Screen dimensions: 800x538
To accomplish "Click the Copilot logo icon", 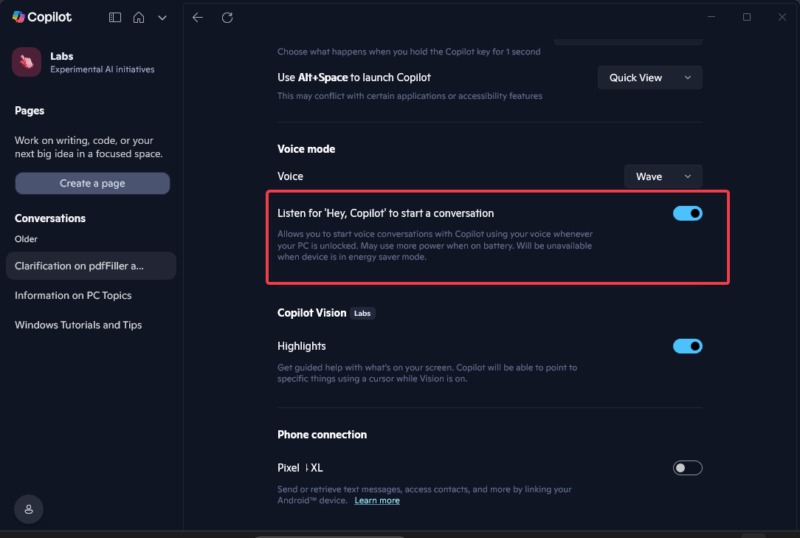I will click(x=18, y=17).
